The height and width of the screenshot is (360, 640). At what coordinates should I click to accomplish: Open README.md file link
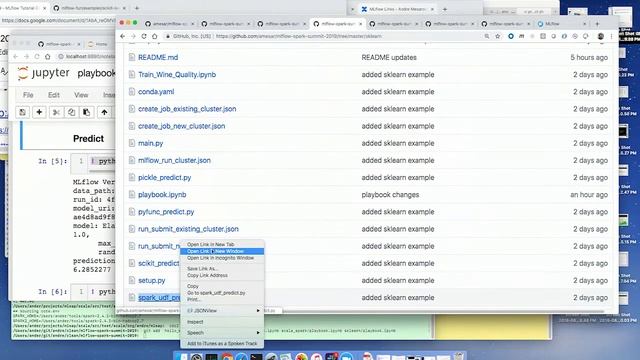(x=158, y=57)
